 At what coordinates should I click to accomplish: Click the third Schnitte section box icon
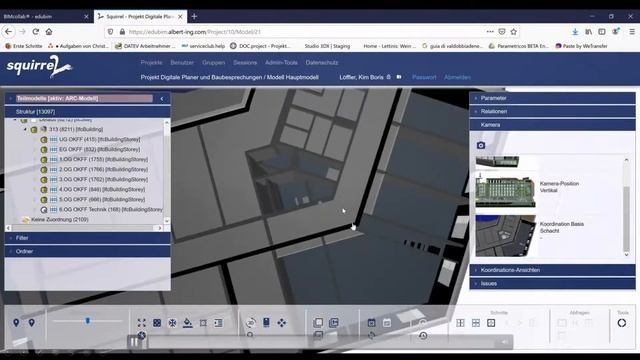tap(491, 323)
